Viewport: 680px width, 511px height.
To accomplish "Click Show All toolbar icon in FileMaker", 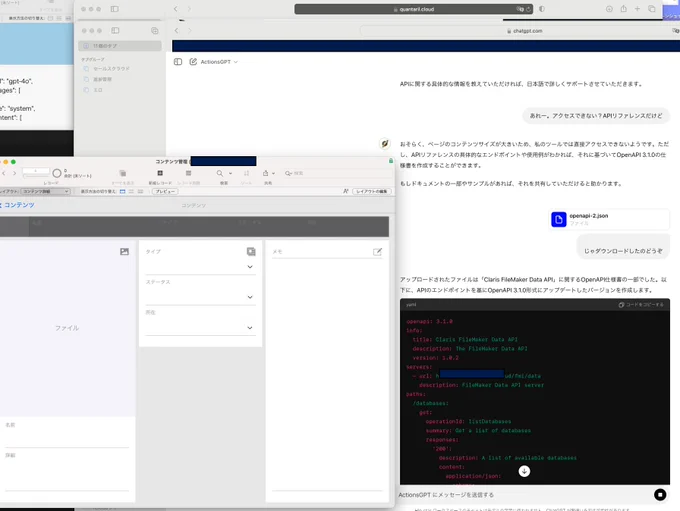I will pyautogui.click(x=123, y=174).
